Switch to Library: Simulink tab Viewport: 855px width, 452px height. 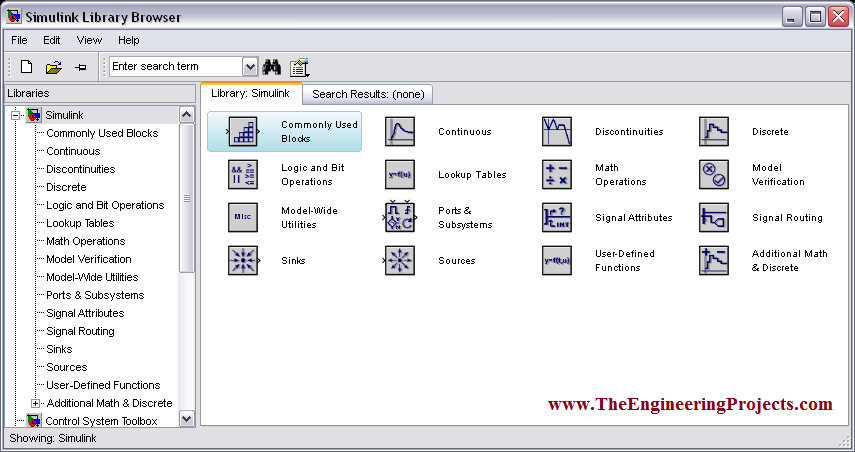[x=251, y=93]
